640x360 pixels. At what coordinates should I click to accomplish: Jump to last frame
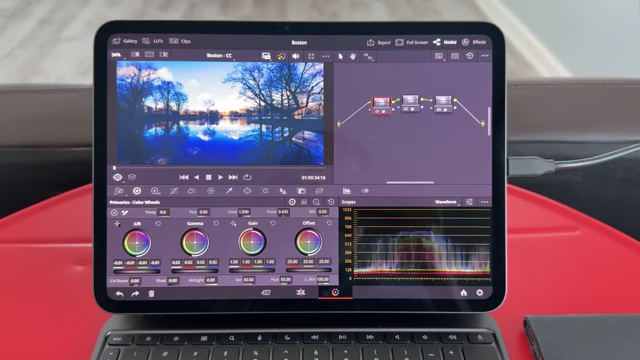(x=233, y=177)
